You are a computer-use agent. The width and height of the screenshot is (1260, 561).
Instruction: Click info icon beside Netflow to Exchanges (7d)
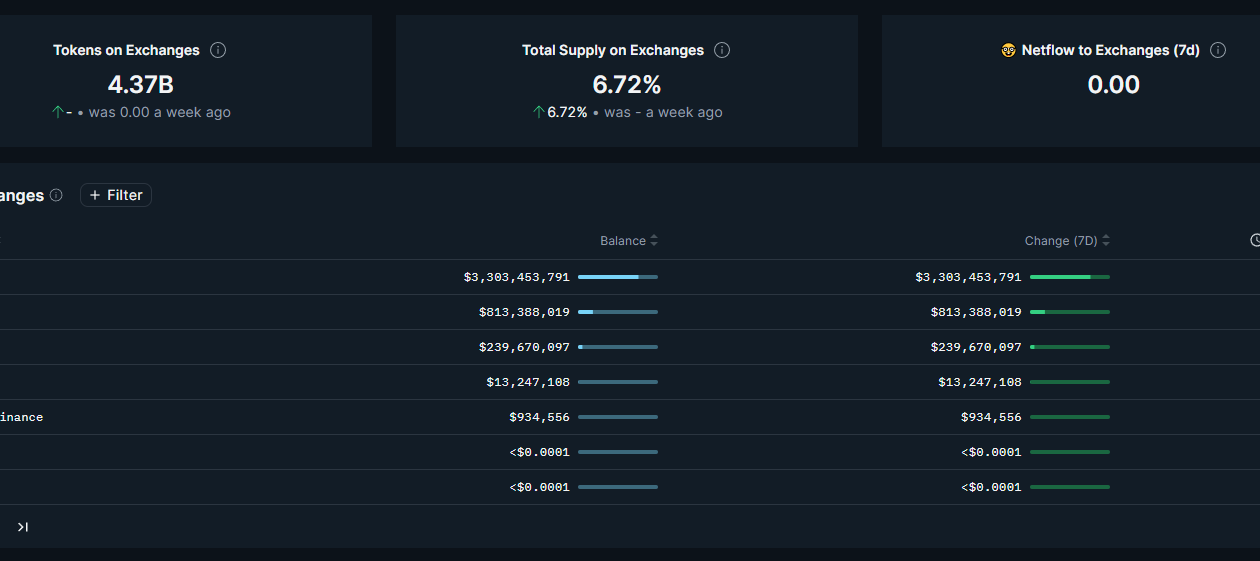pyautogui.click(x=1218, y=50)
